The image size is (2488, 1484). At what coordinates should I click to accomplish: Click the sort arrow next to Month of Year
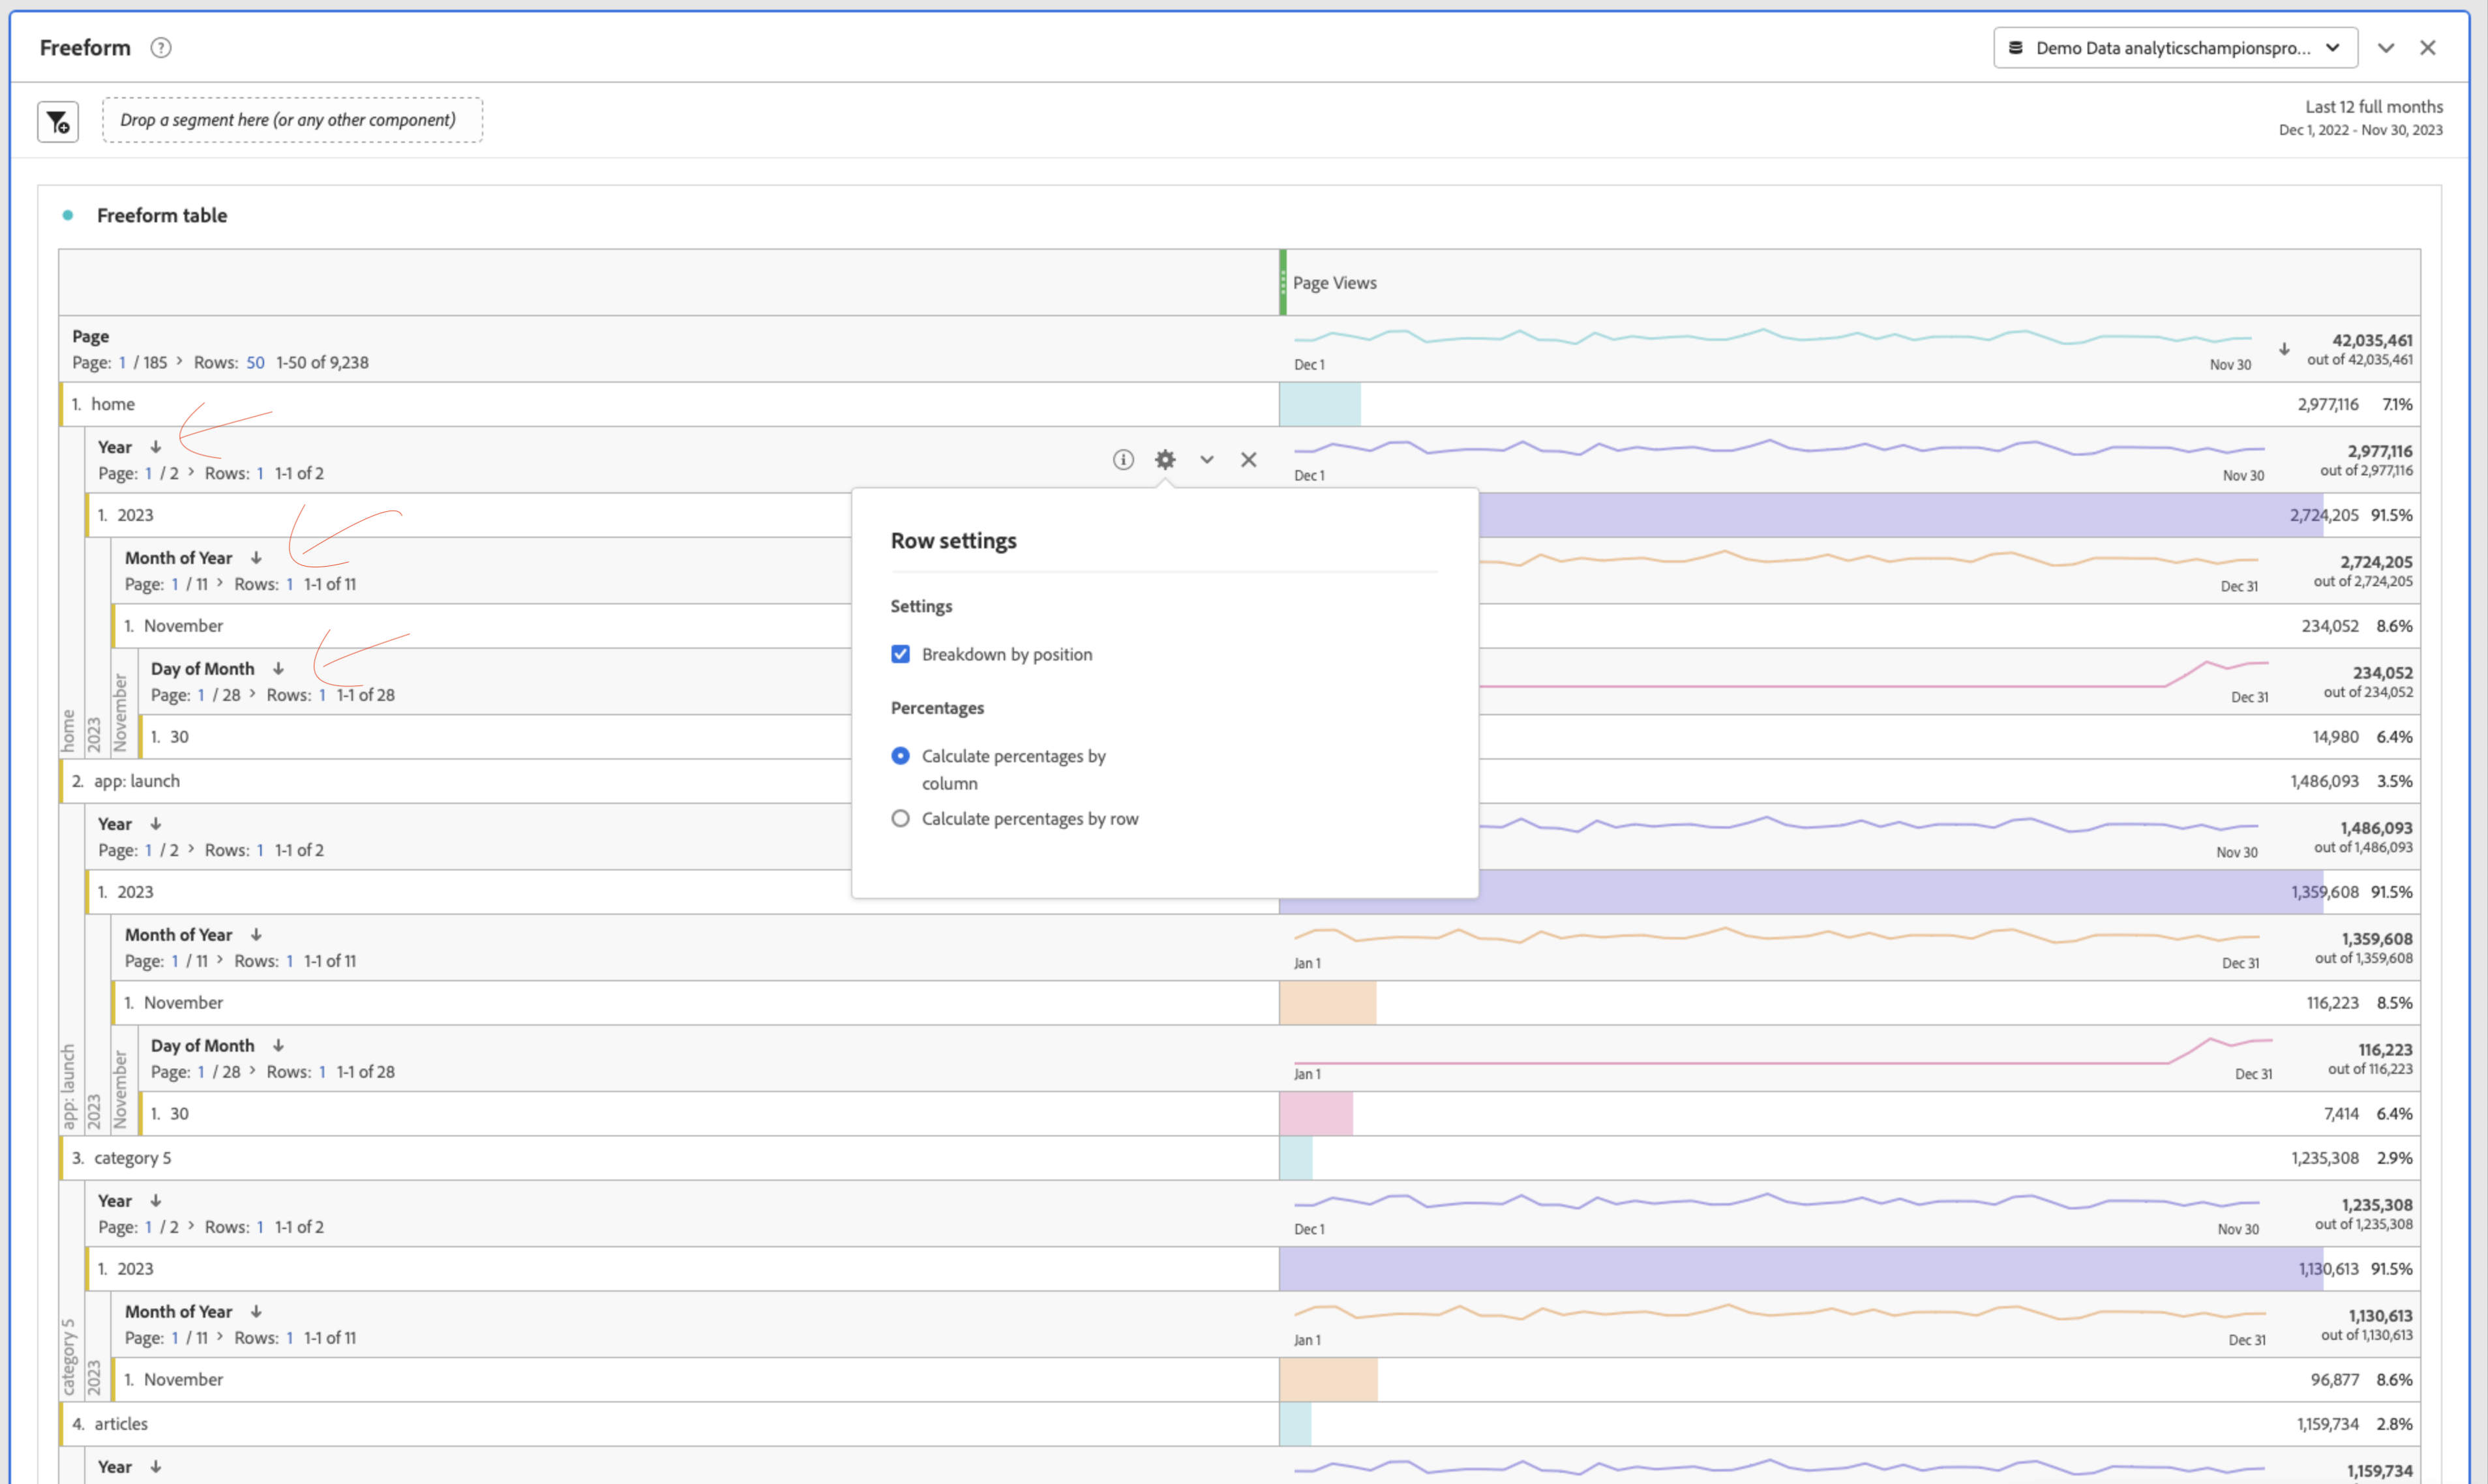(257, 557)
